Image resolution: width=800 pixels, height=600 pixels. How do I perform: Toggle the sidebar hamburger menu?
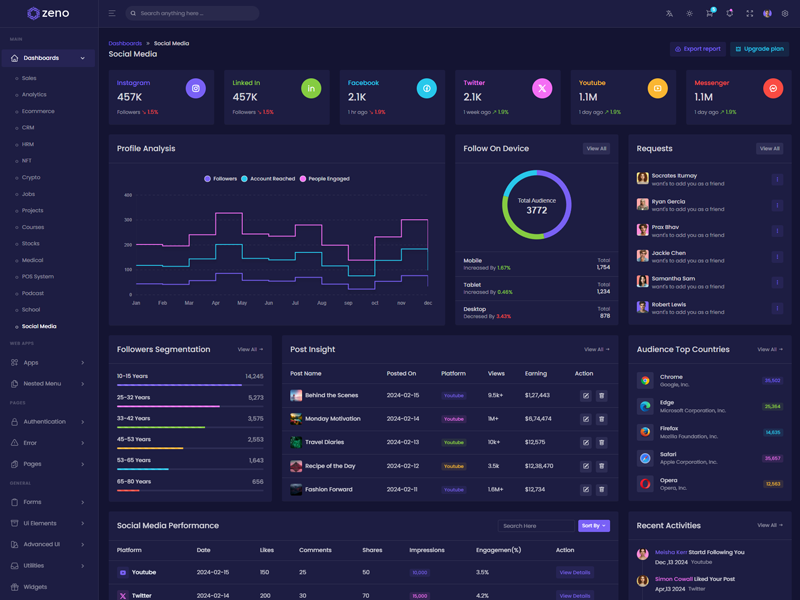pyautogui.click(x=112, y=13)
